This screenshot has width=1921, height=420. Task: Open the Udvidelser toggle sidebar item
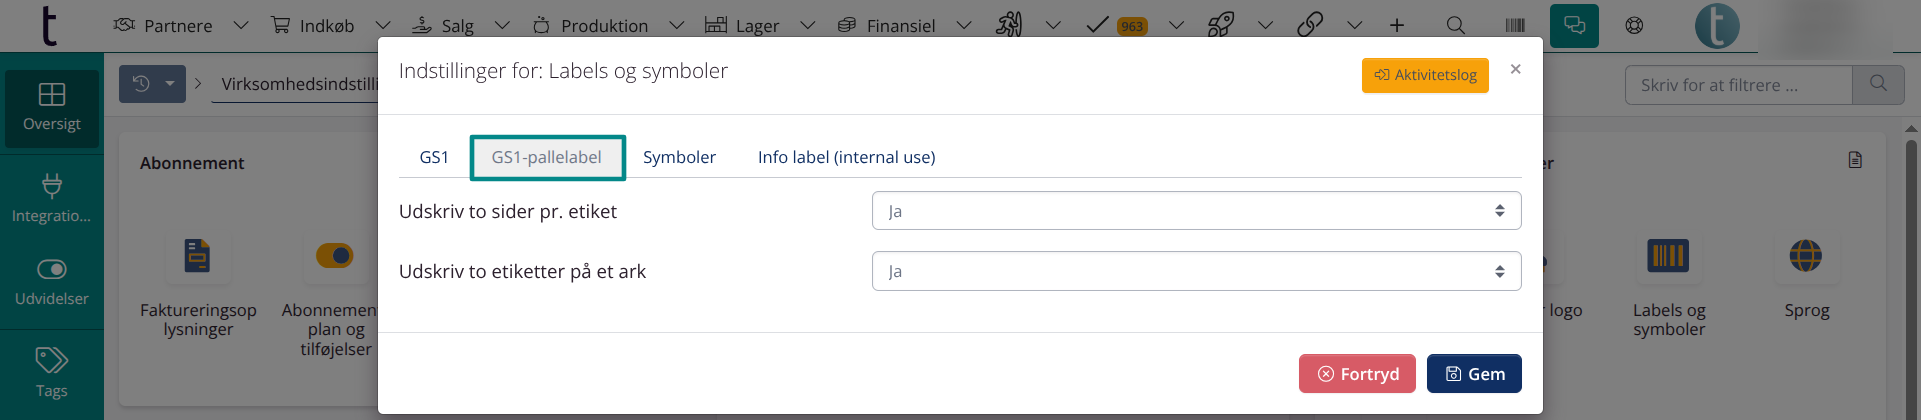pos(52,282)
